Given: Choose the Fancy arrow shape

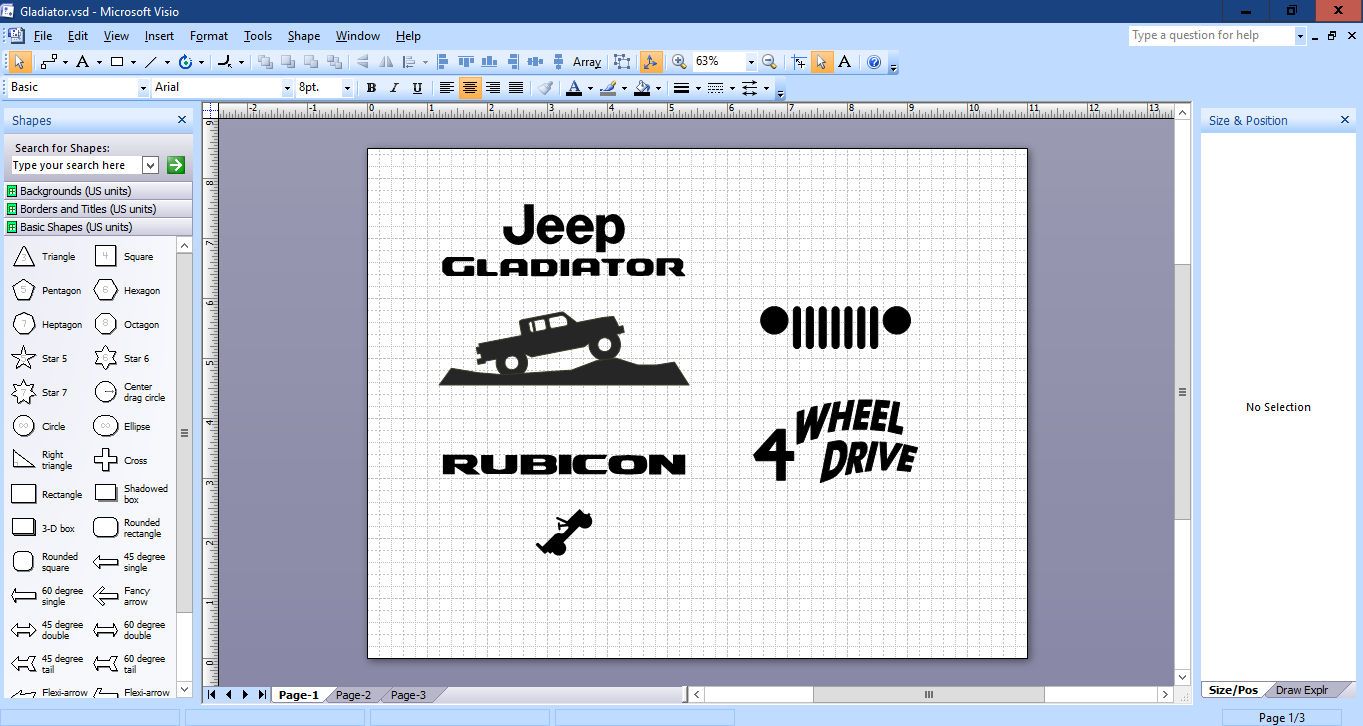Looking at the screenshot, I should tap(106, 597).
